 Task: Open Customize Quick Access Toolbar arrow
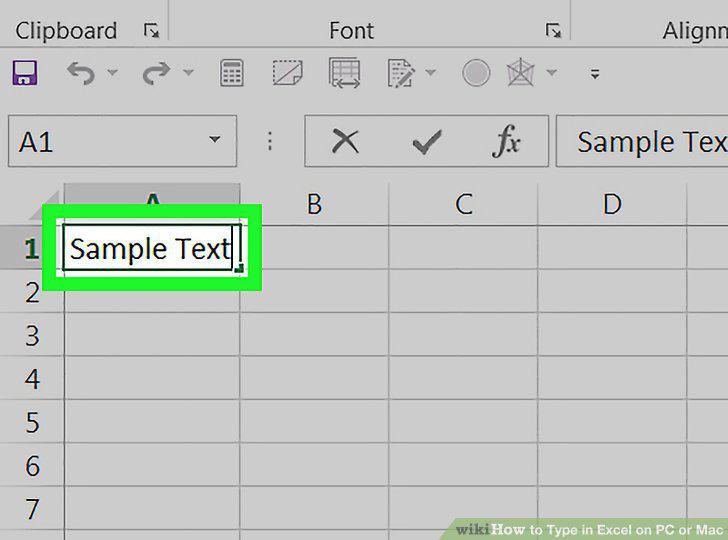coord(595,73)
